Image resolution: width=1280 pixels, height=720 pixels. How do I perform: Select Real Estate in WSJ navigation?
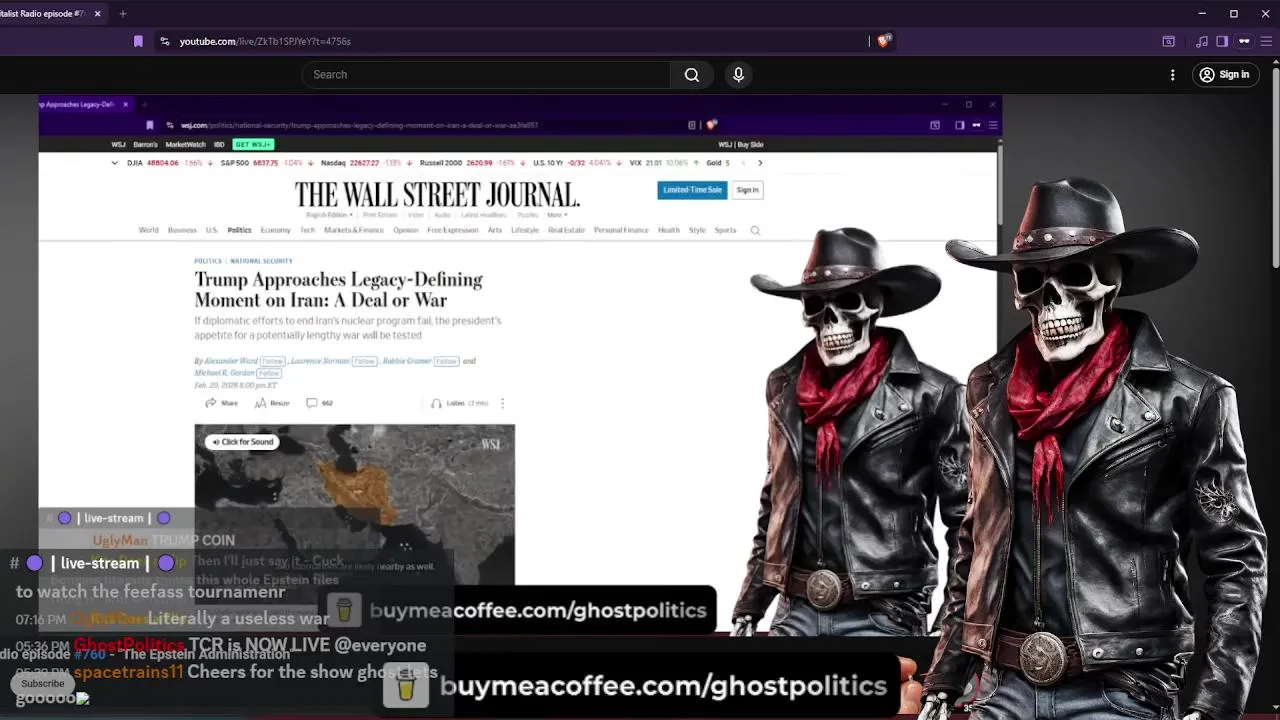[566, 230]
